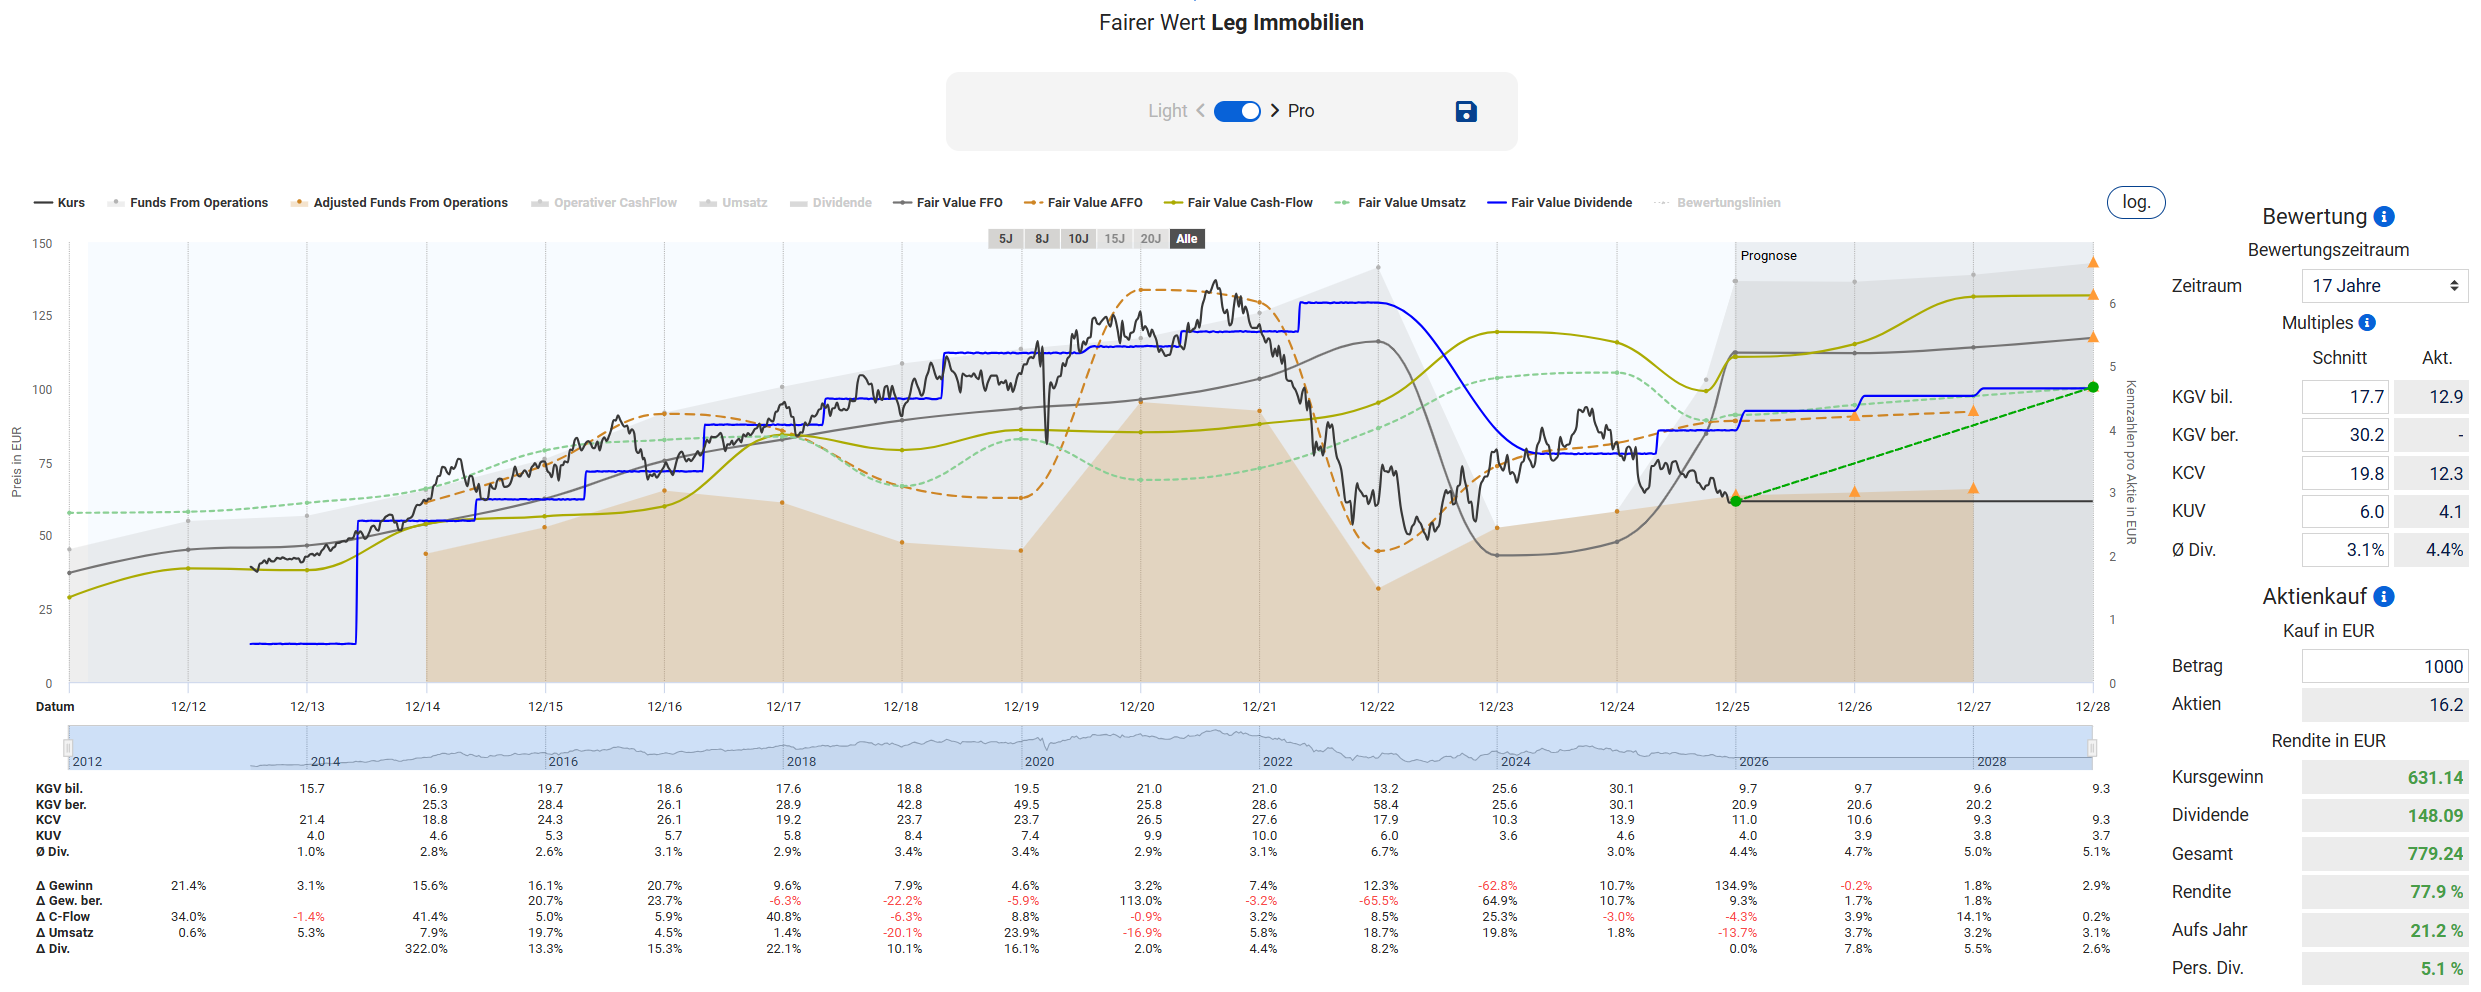The image size is (2481, 992).
Task: Enable Operativer CashFlow in the legend
Action: click(x=604, y=203)
